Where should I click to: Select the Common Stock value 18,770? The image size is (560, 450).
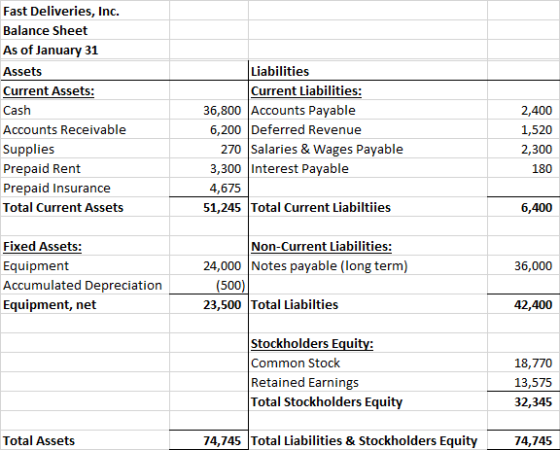pyautogui.click(x=533, y=363)
